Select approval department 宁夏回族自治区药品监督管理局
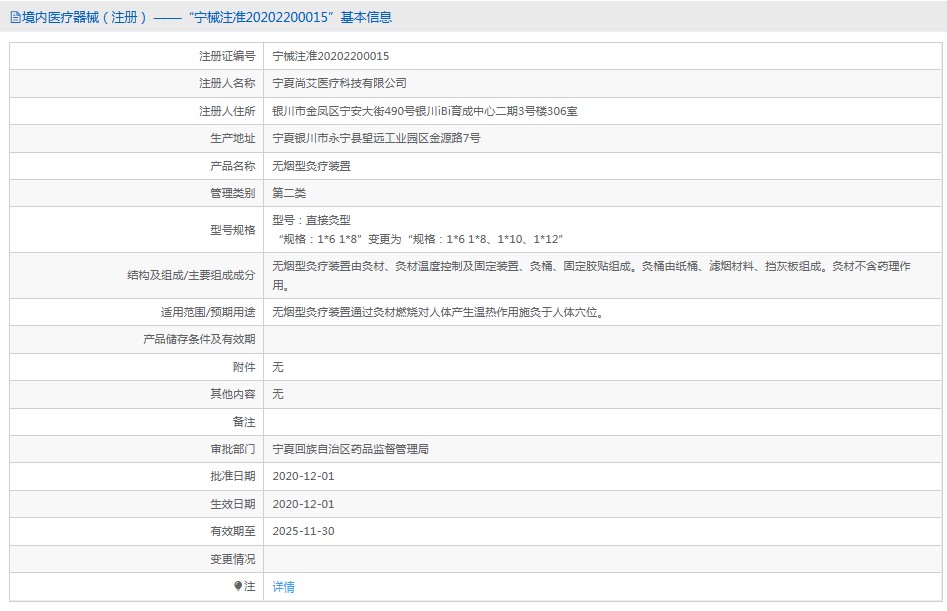 click(x=351, y=450)
